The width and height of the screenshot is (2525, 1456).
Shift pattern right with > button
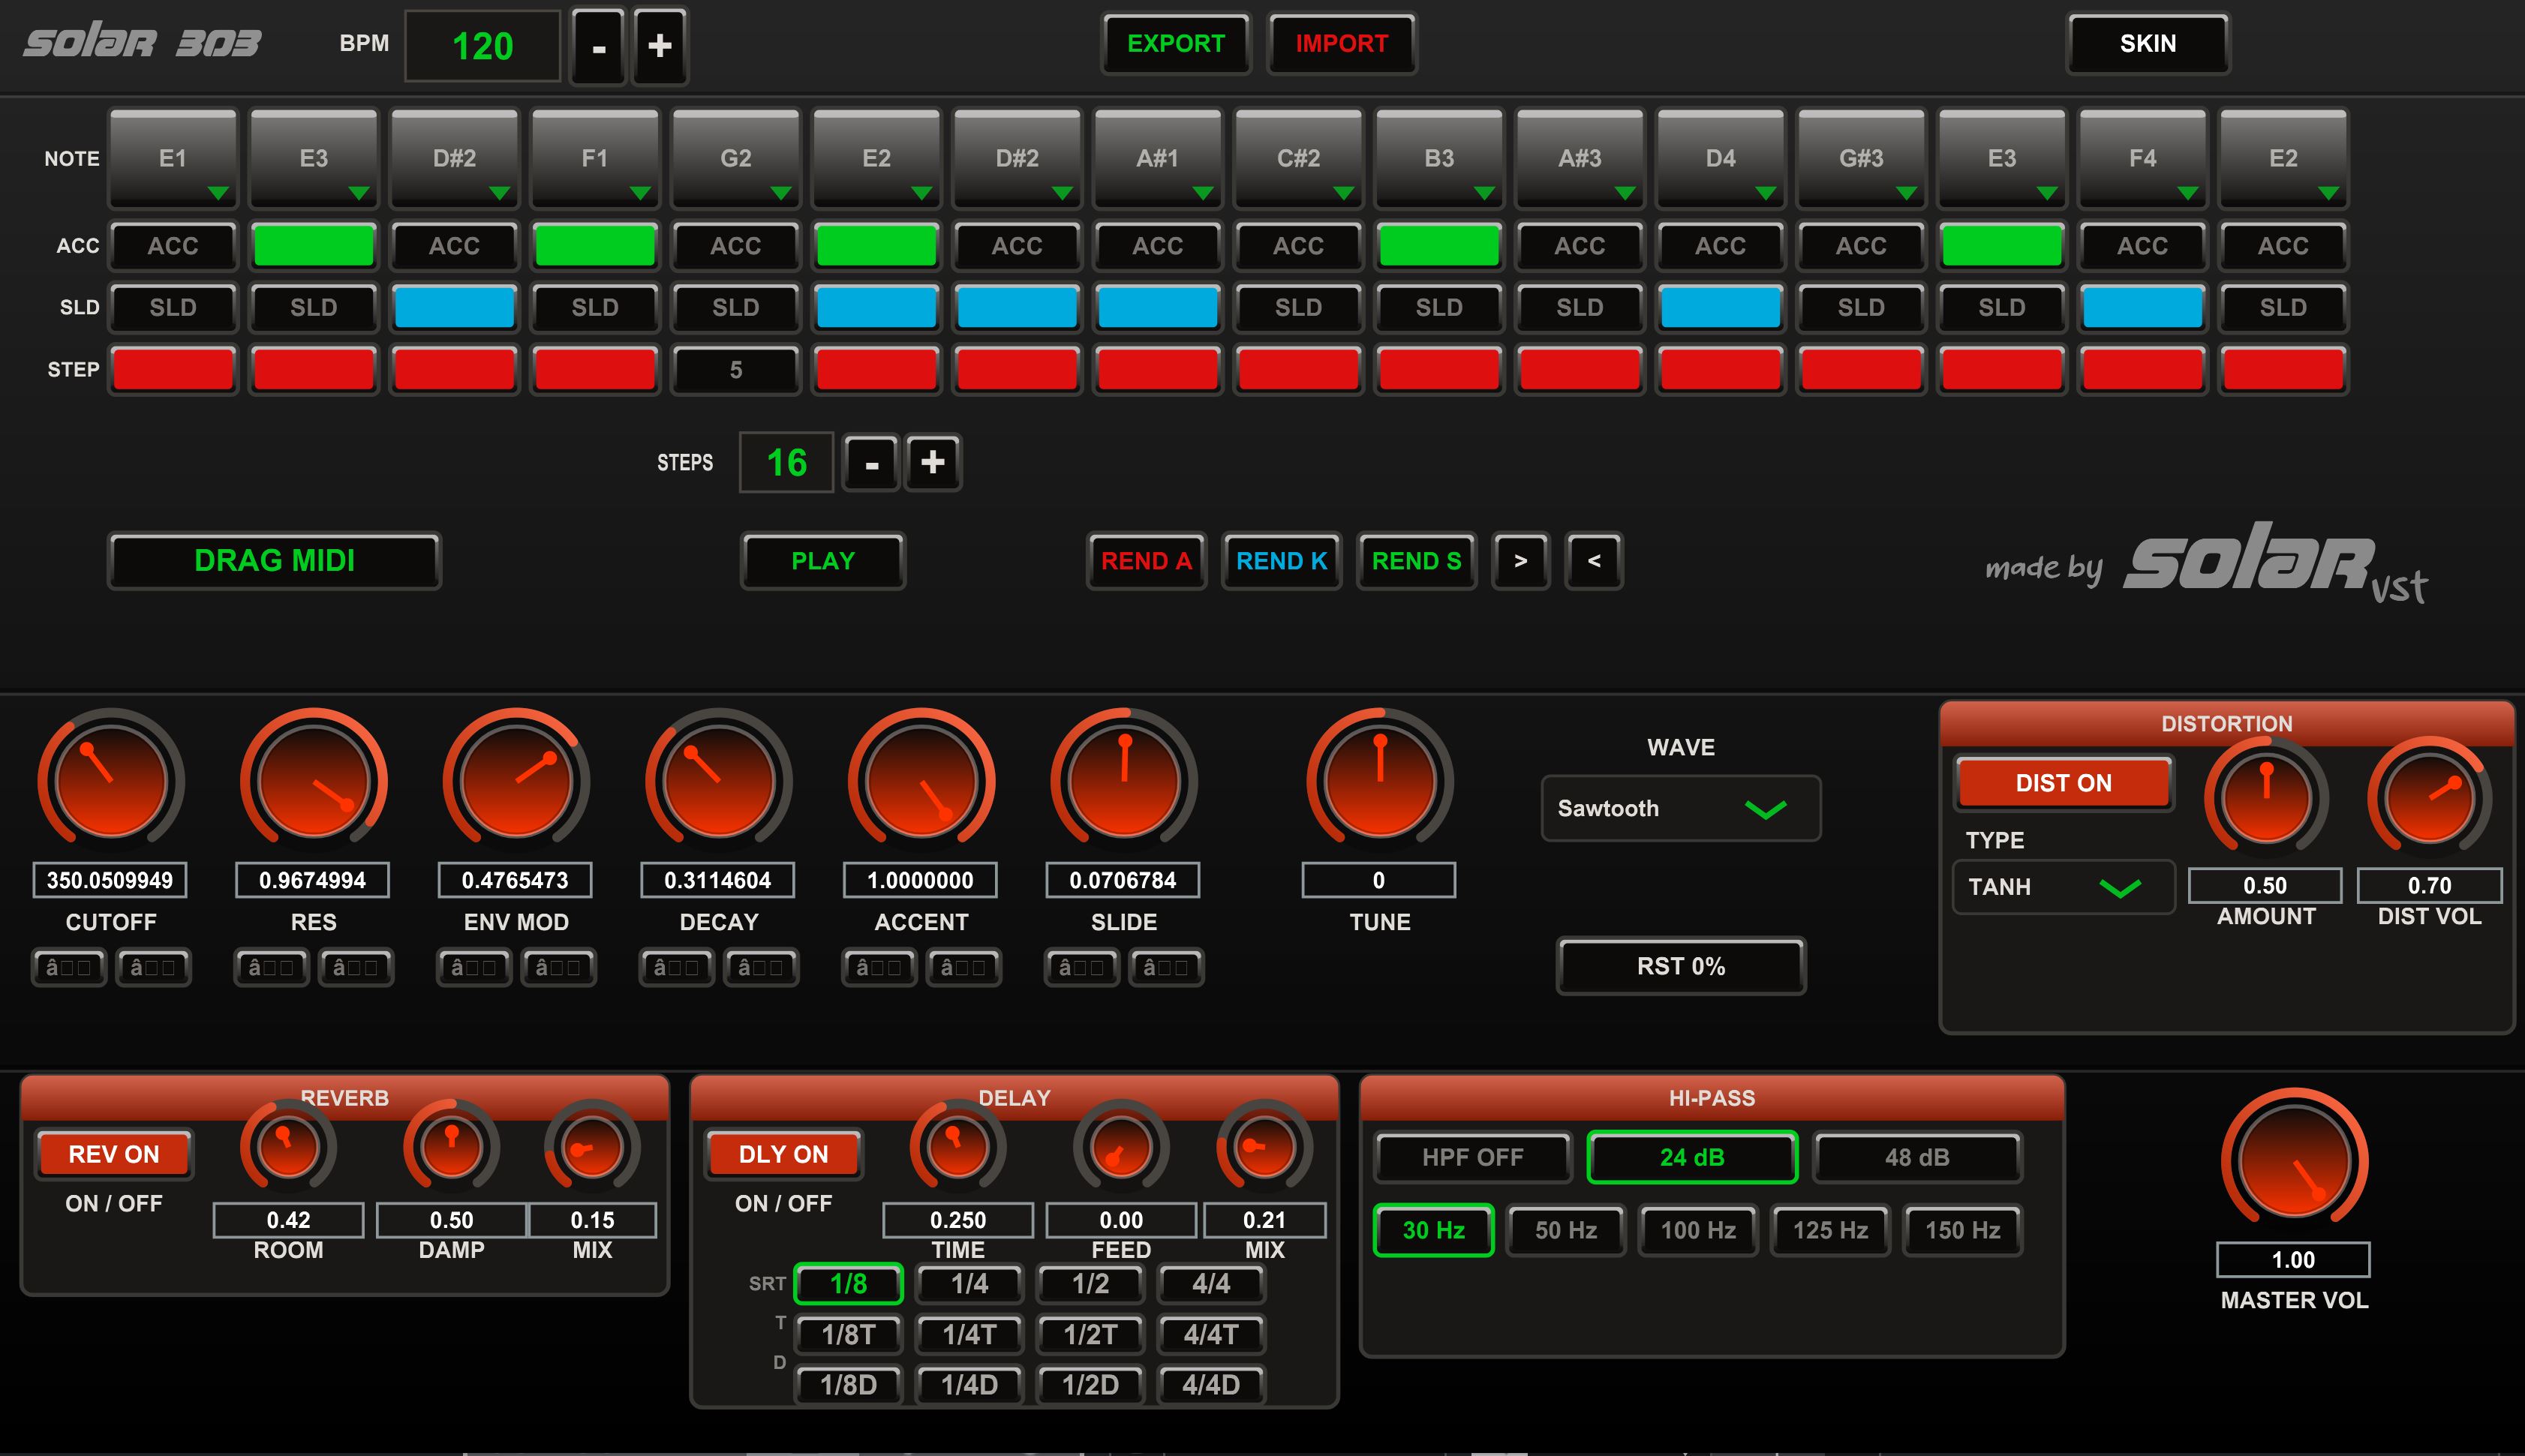pos(1520,561)
